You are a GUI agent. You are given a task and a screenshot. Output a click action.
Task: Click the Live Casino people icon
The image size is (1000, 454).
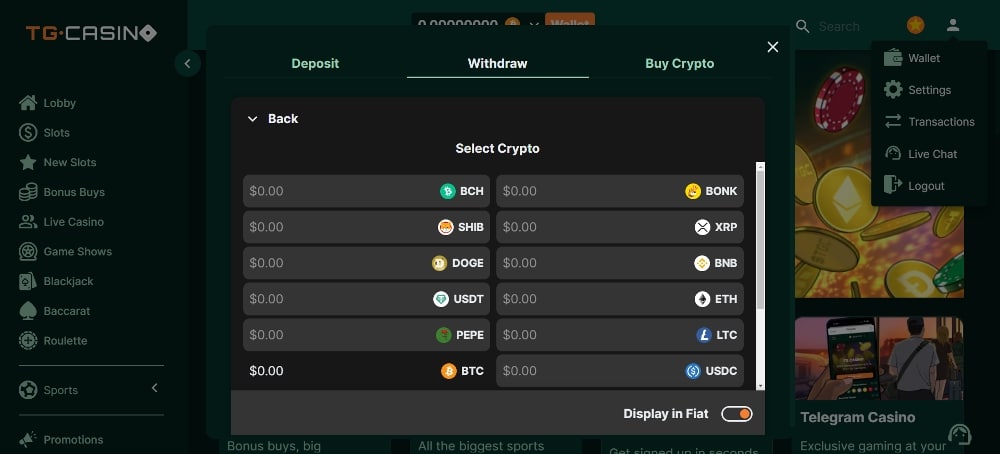28,221
